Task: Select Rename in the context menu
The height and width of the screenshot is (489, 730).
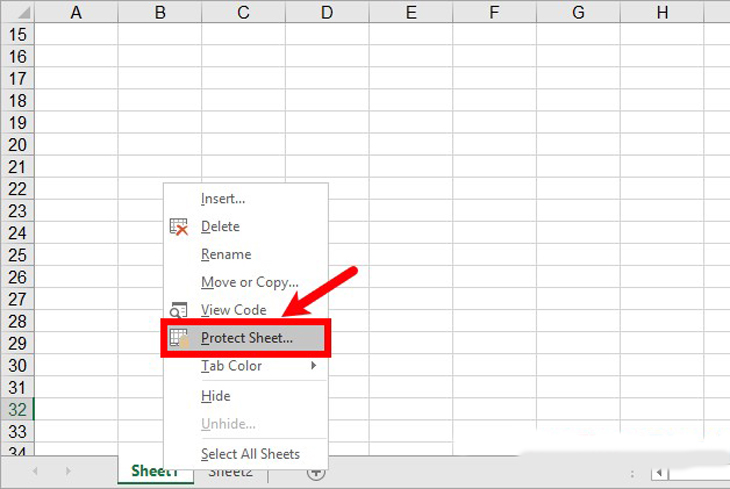Action: pos(226,255)
